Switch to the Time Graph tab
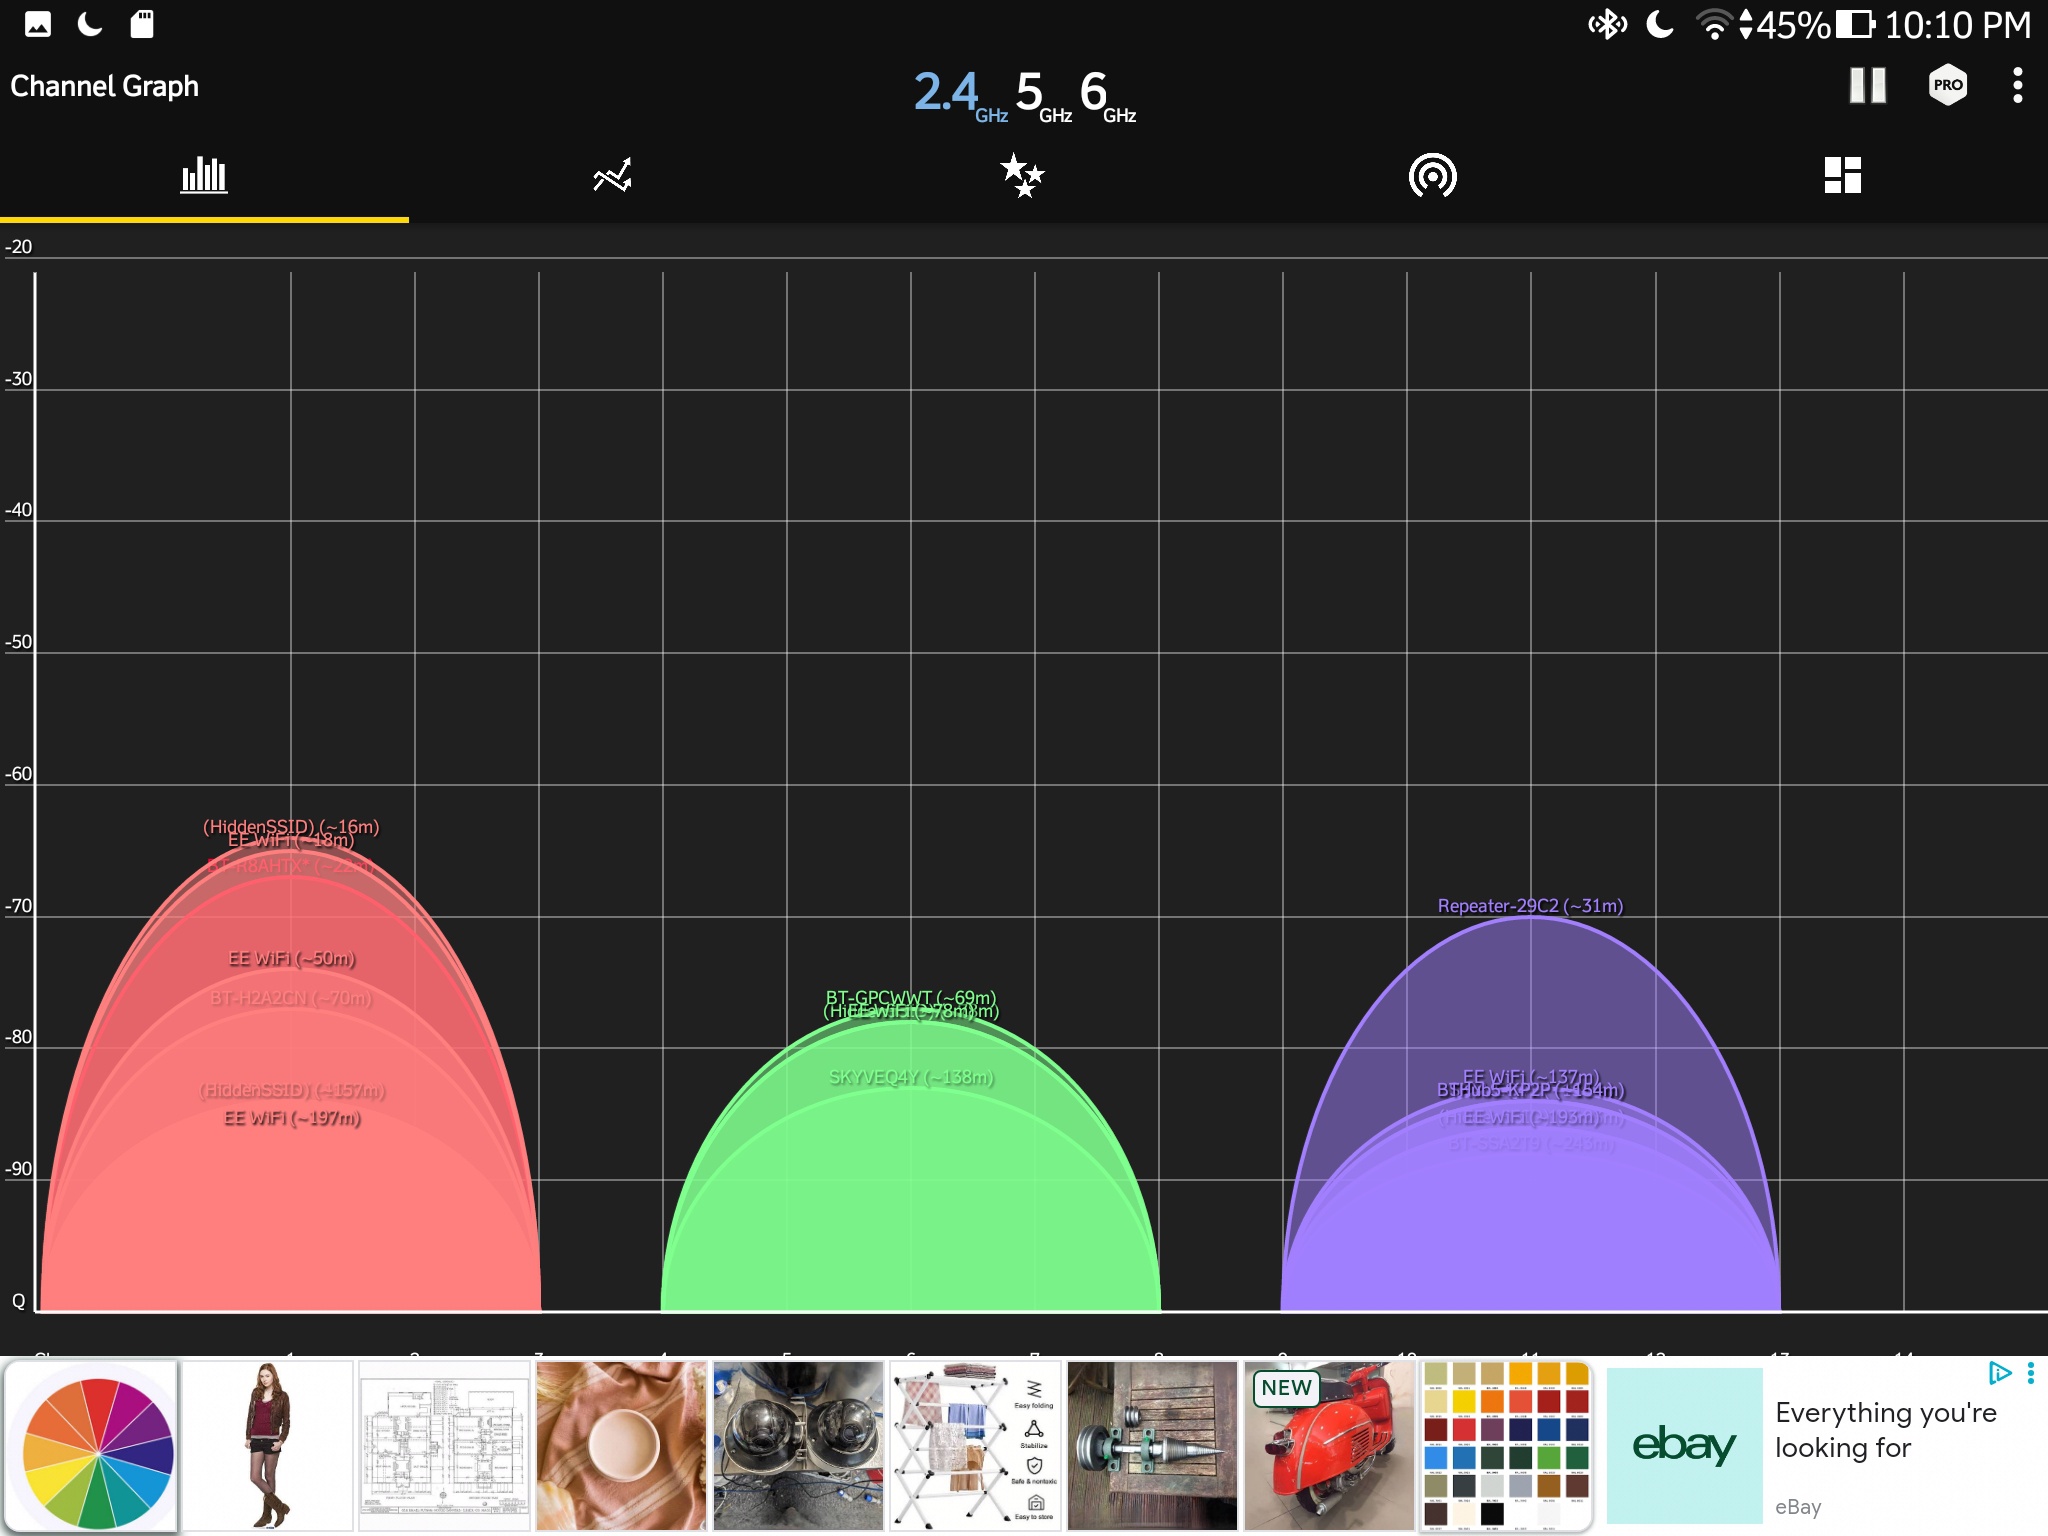This screenshot has height=1536, width=2048. [612, 176]
